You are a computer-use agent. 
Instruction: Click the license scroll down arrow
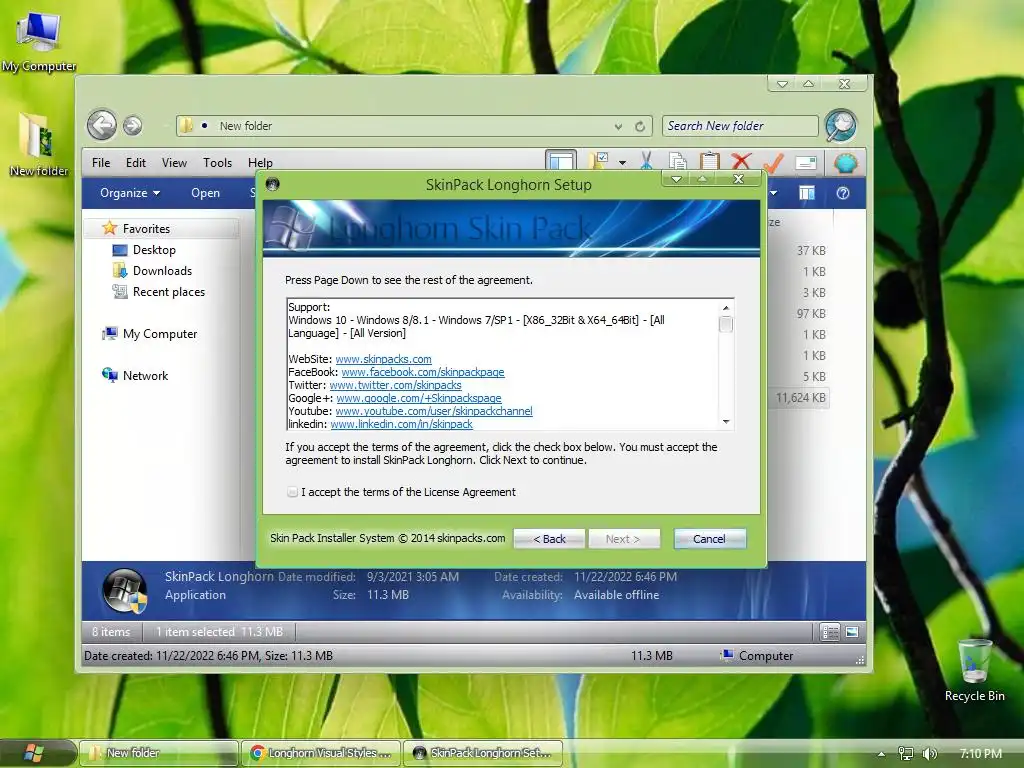726,422
